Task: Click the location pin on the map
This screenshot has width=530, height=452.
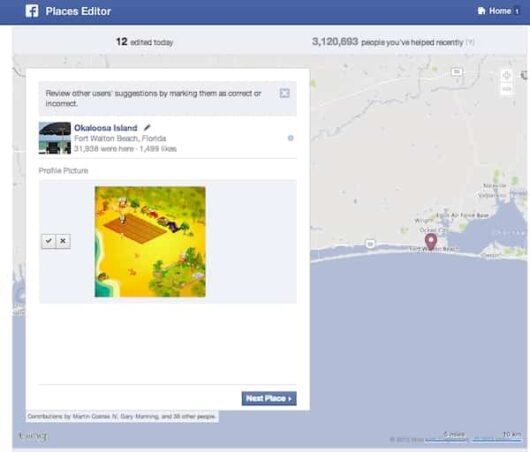Action: (430, 241)
